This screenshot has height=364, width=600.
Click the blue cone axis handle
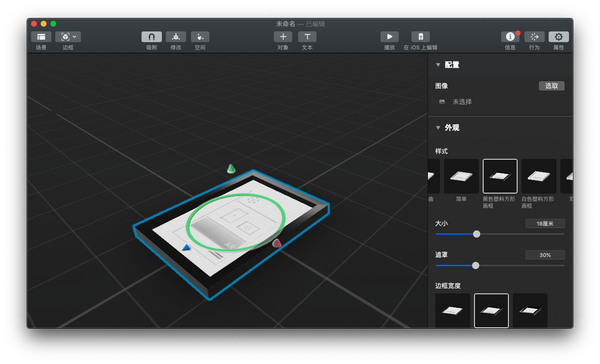point(186,248)
